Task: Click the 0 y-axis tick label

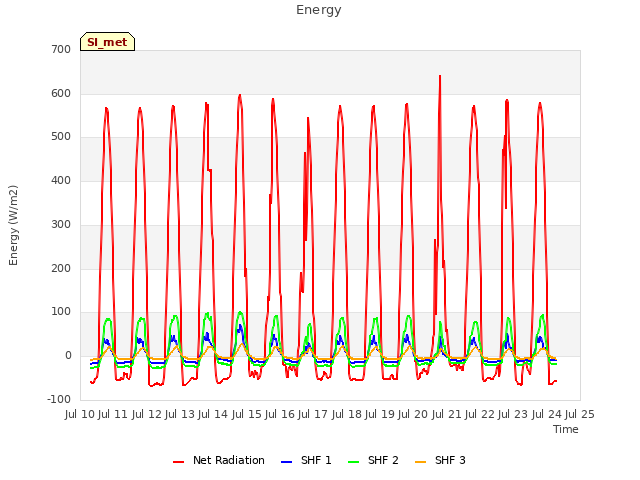Action: 68,356
